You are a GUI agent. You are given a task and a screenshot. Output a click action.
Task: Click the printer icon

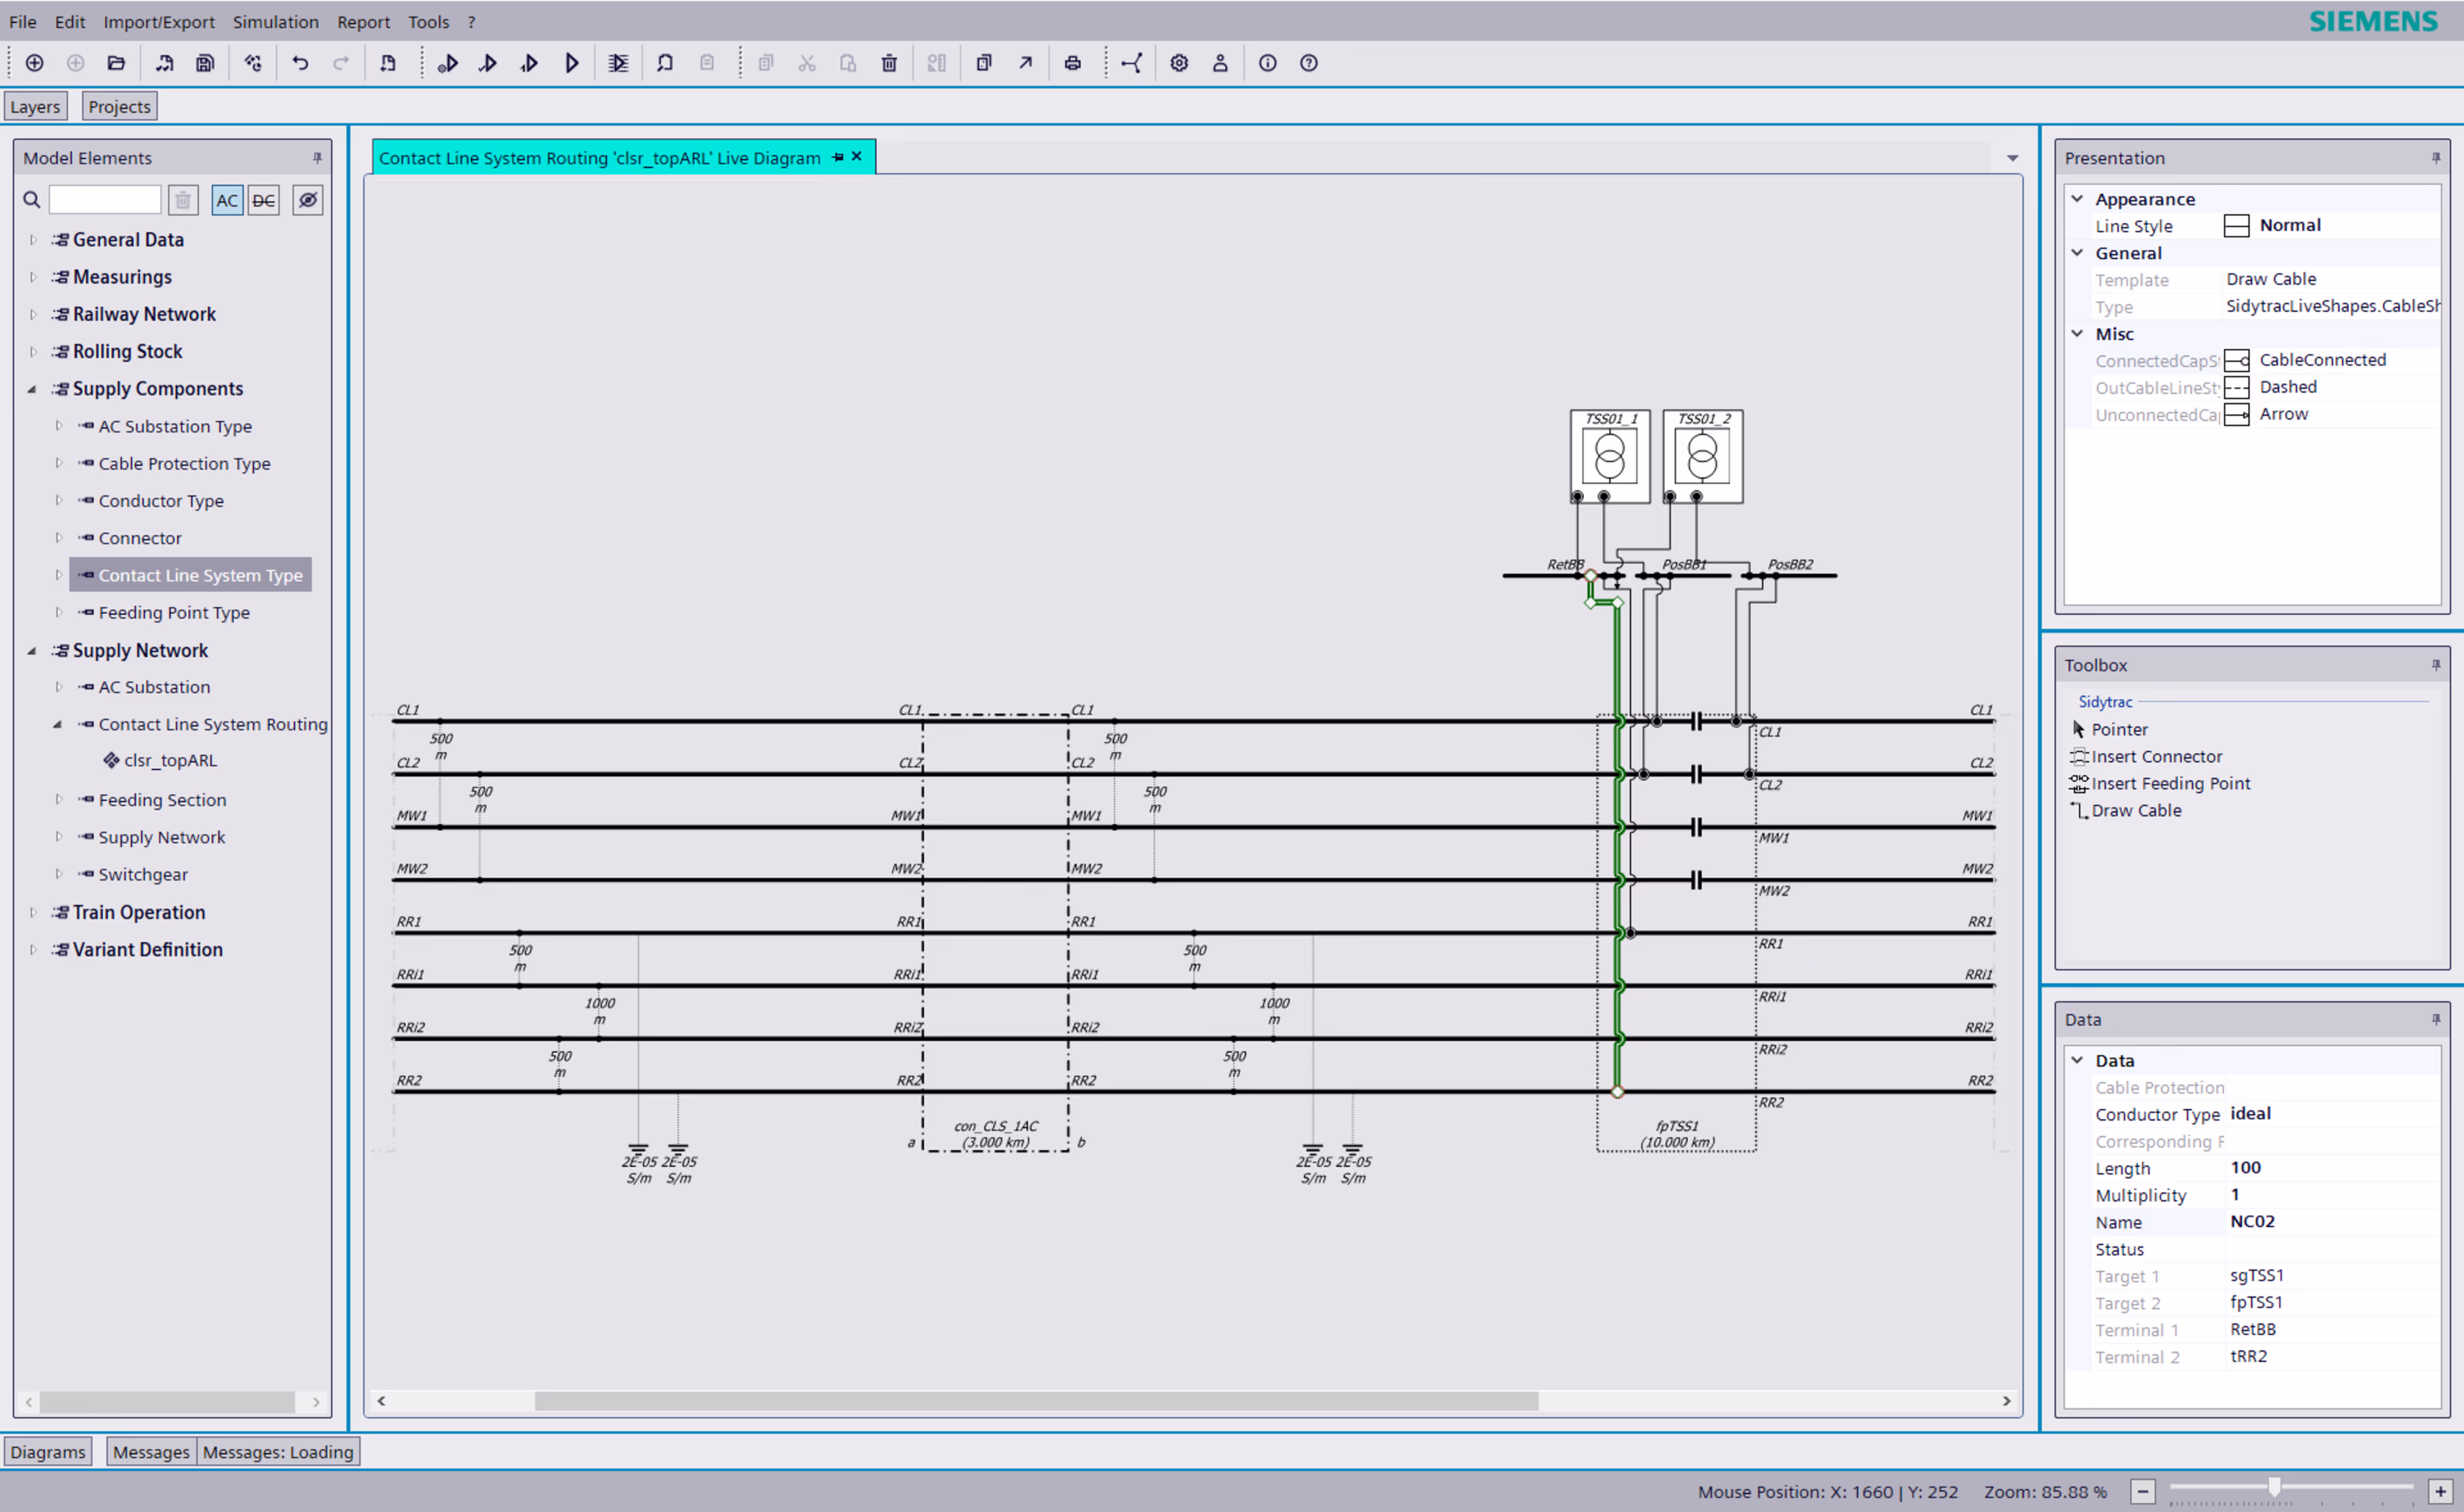tap(1072, 63)
